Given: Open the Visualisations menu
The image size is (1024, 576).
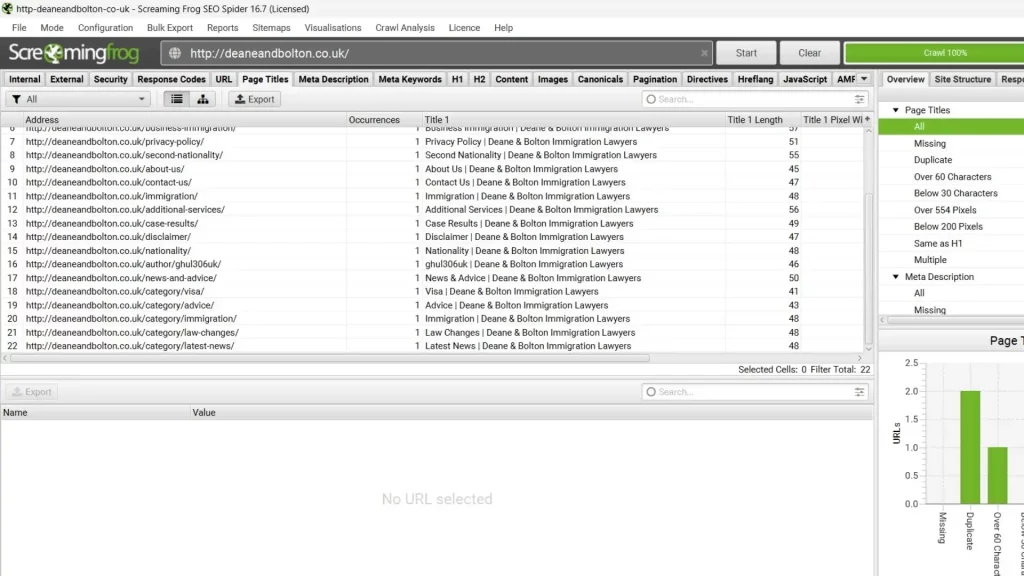Looking at the screenshot, I should pyautogui.click(x=332, y=27).
